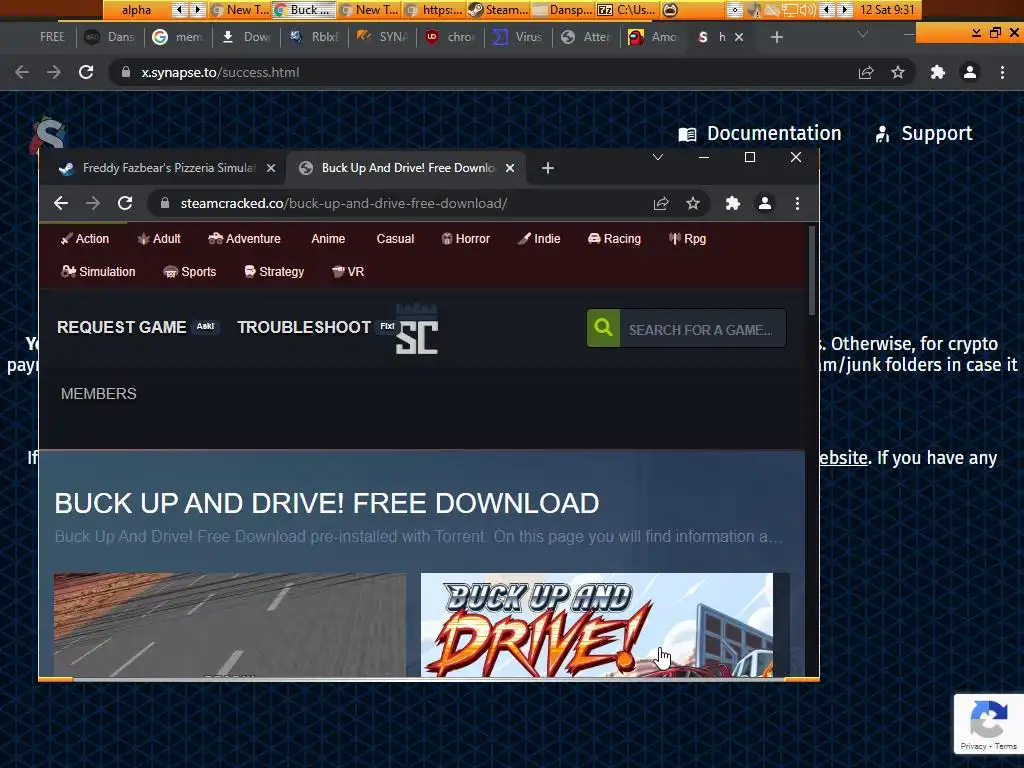Expand the background browser tab search chevron
The height and width of the screenshot is (768, 1024).
point(863,34)
